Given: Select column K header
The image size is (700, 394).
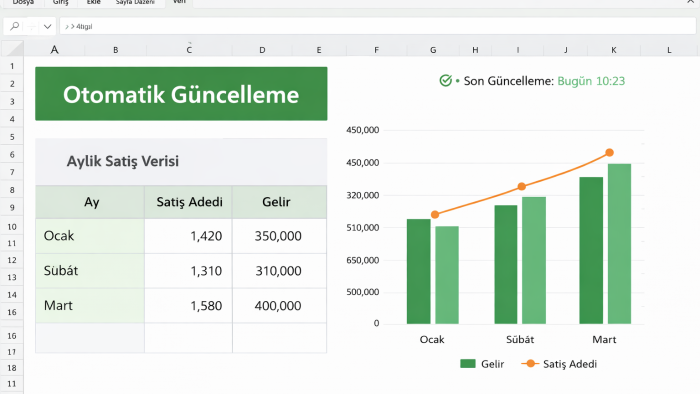Looking at the screenshot, I should (614, 50).
